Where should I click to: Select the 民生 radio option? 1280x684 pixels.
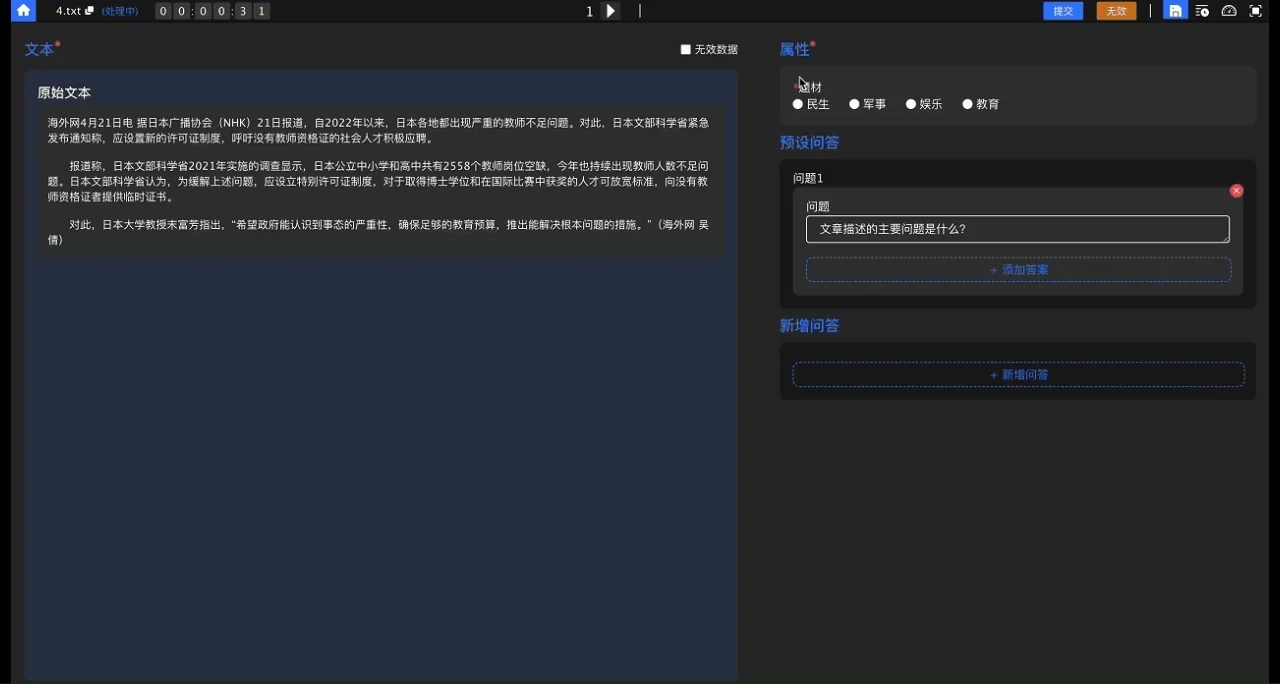798,104
